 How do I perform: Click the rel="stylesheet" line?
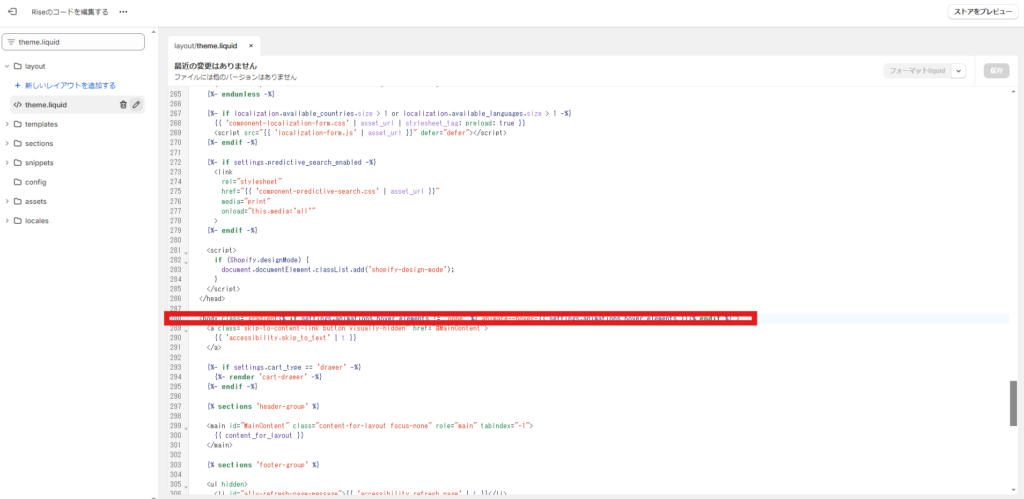click(251, 182)
